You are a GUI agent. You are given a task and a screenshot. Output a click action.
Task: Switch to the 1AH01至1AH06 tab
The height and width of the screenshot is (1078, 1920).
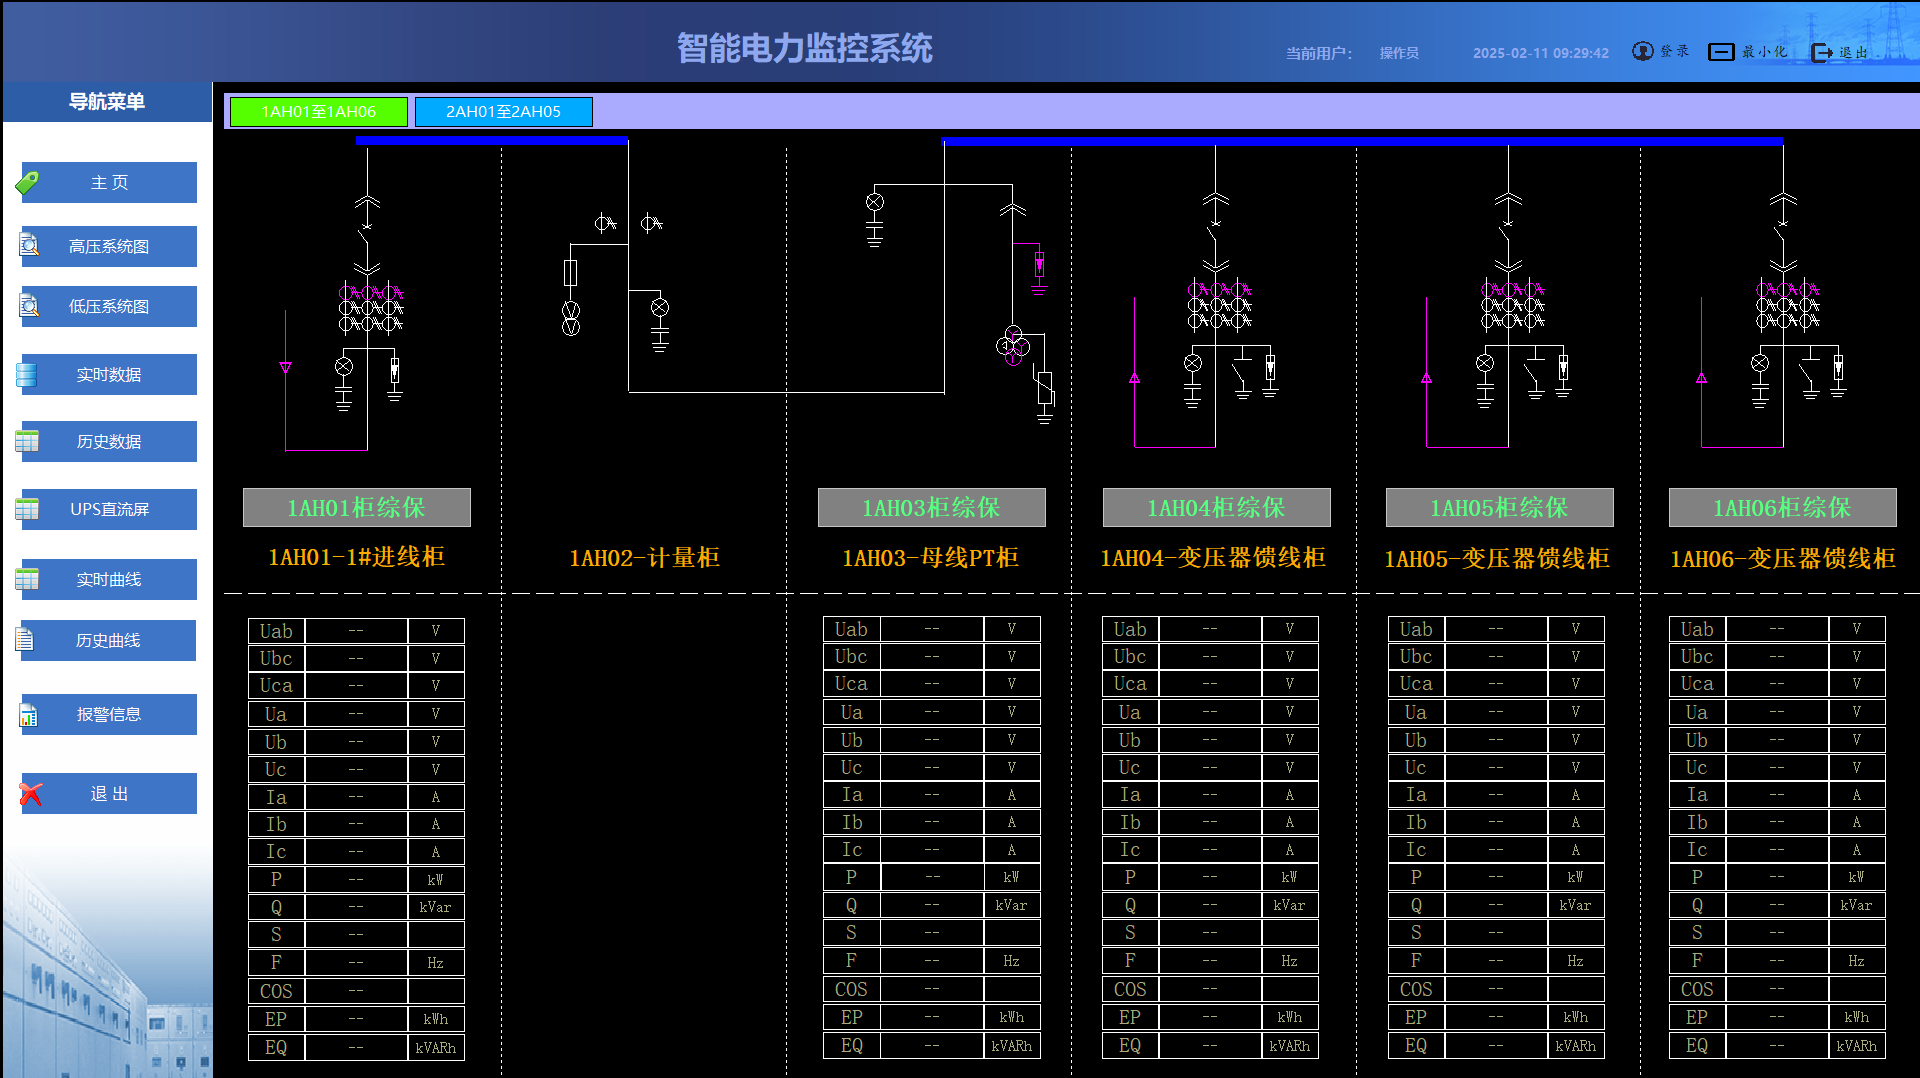click(x=318, y=112)
